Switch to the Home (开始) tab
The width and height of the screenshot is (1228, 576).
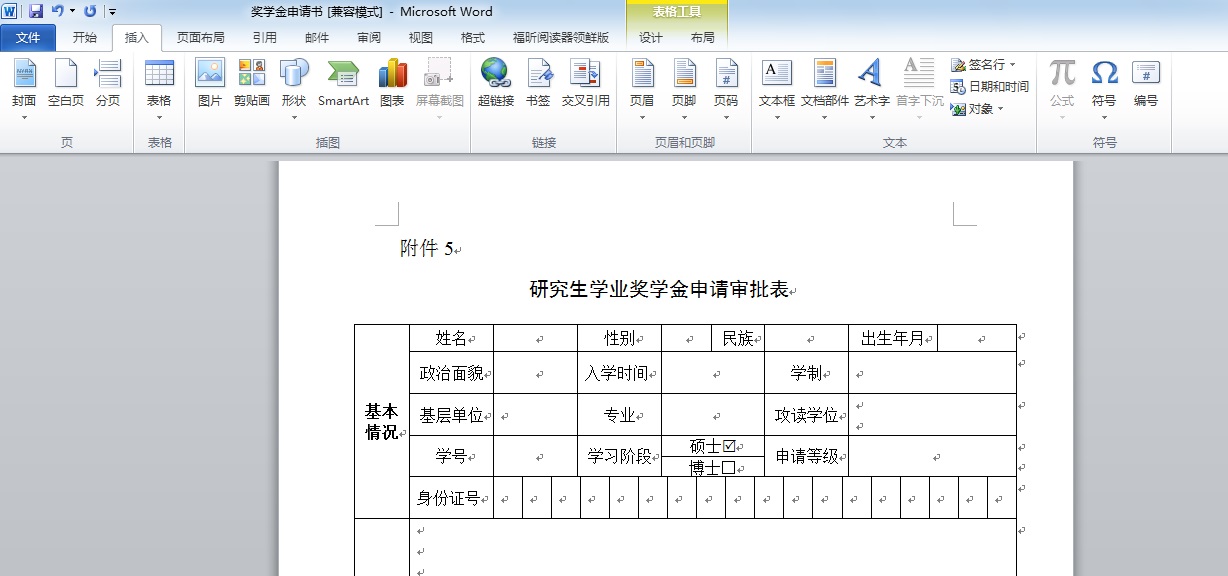pyautogui.click(x=85, y=38)
